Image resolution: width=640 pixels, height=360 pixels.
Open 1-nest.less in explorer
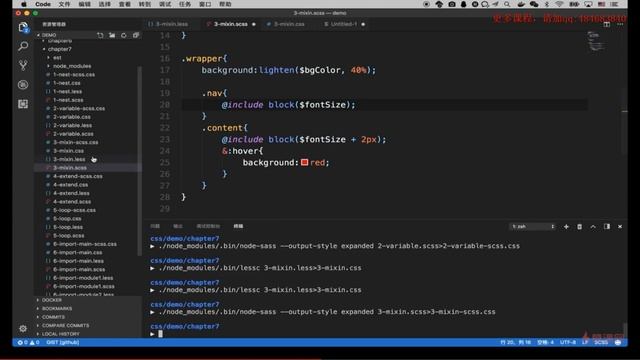click(x=67, y=91)
